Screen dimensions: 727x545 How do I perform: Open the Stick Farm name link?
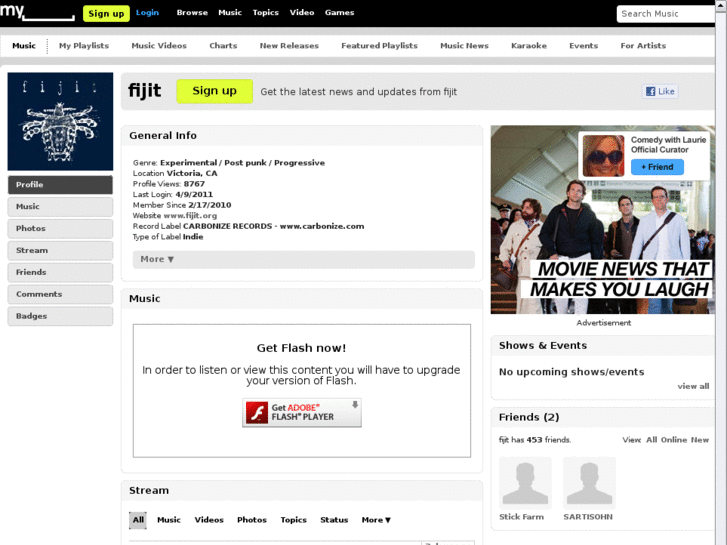point(522,517)
